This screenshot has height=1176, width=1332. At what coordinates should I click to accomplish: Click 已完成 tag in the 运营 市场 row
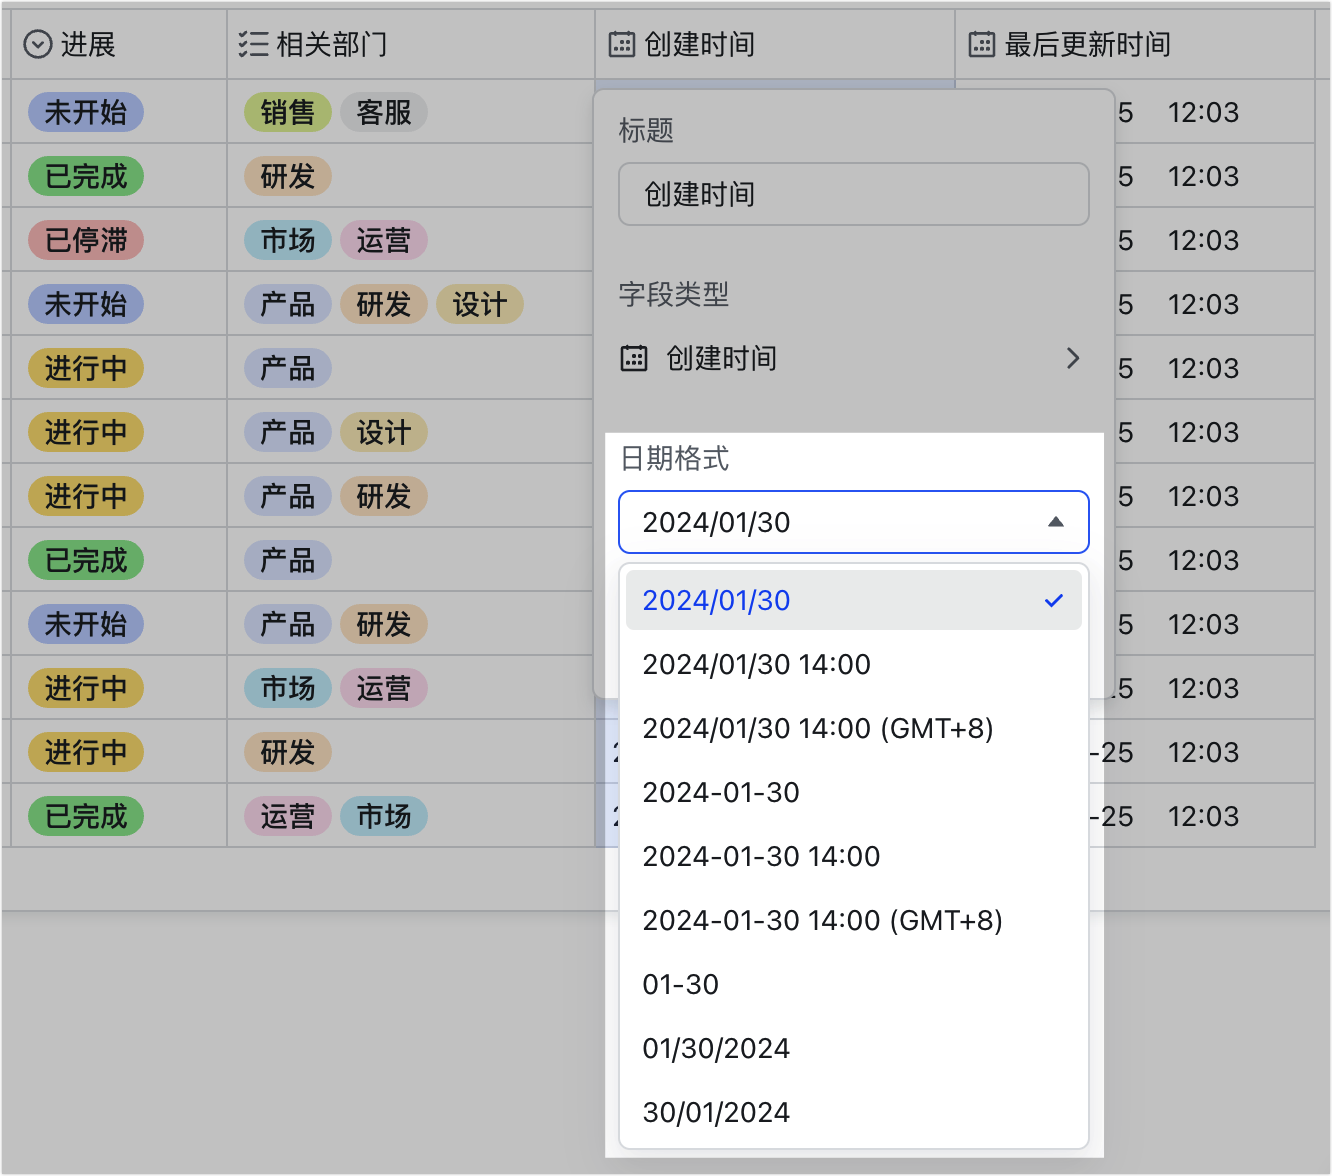point(86,816)
